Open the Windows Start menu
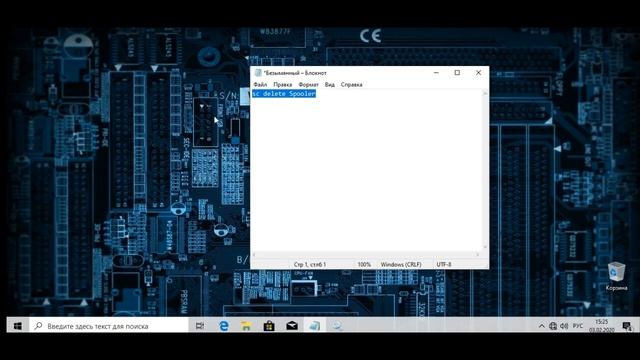Viewport: 640px width, 360px height. [18, 326]
